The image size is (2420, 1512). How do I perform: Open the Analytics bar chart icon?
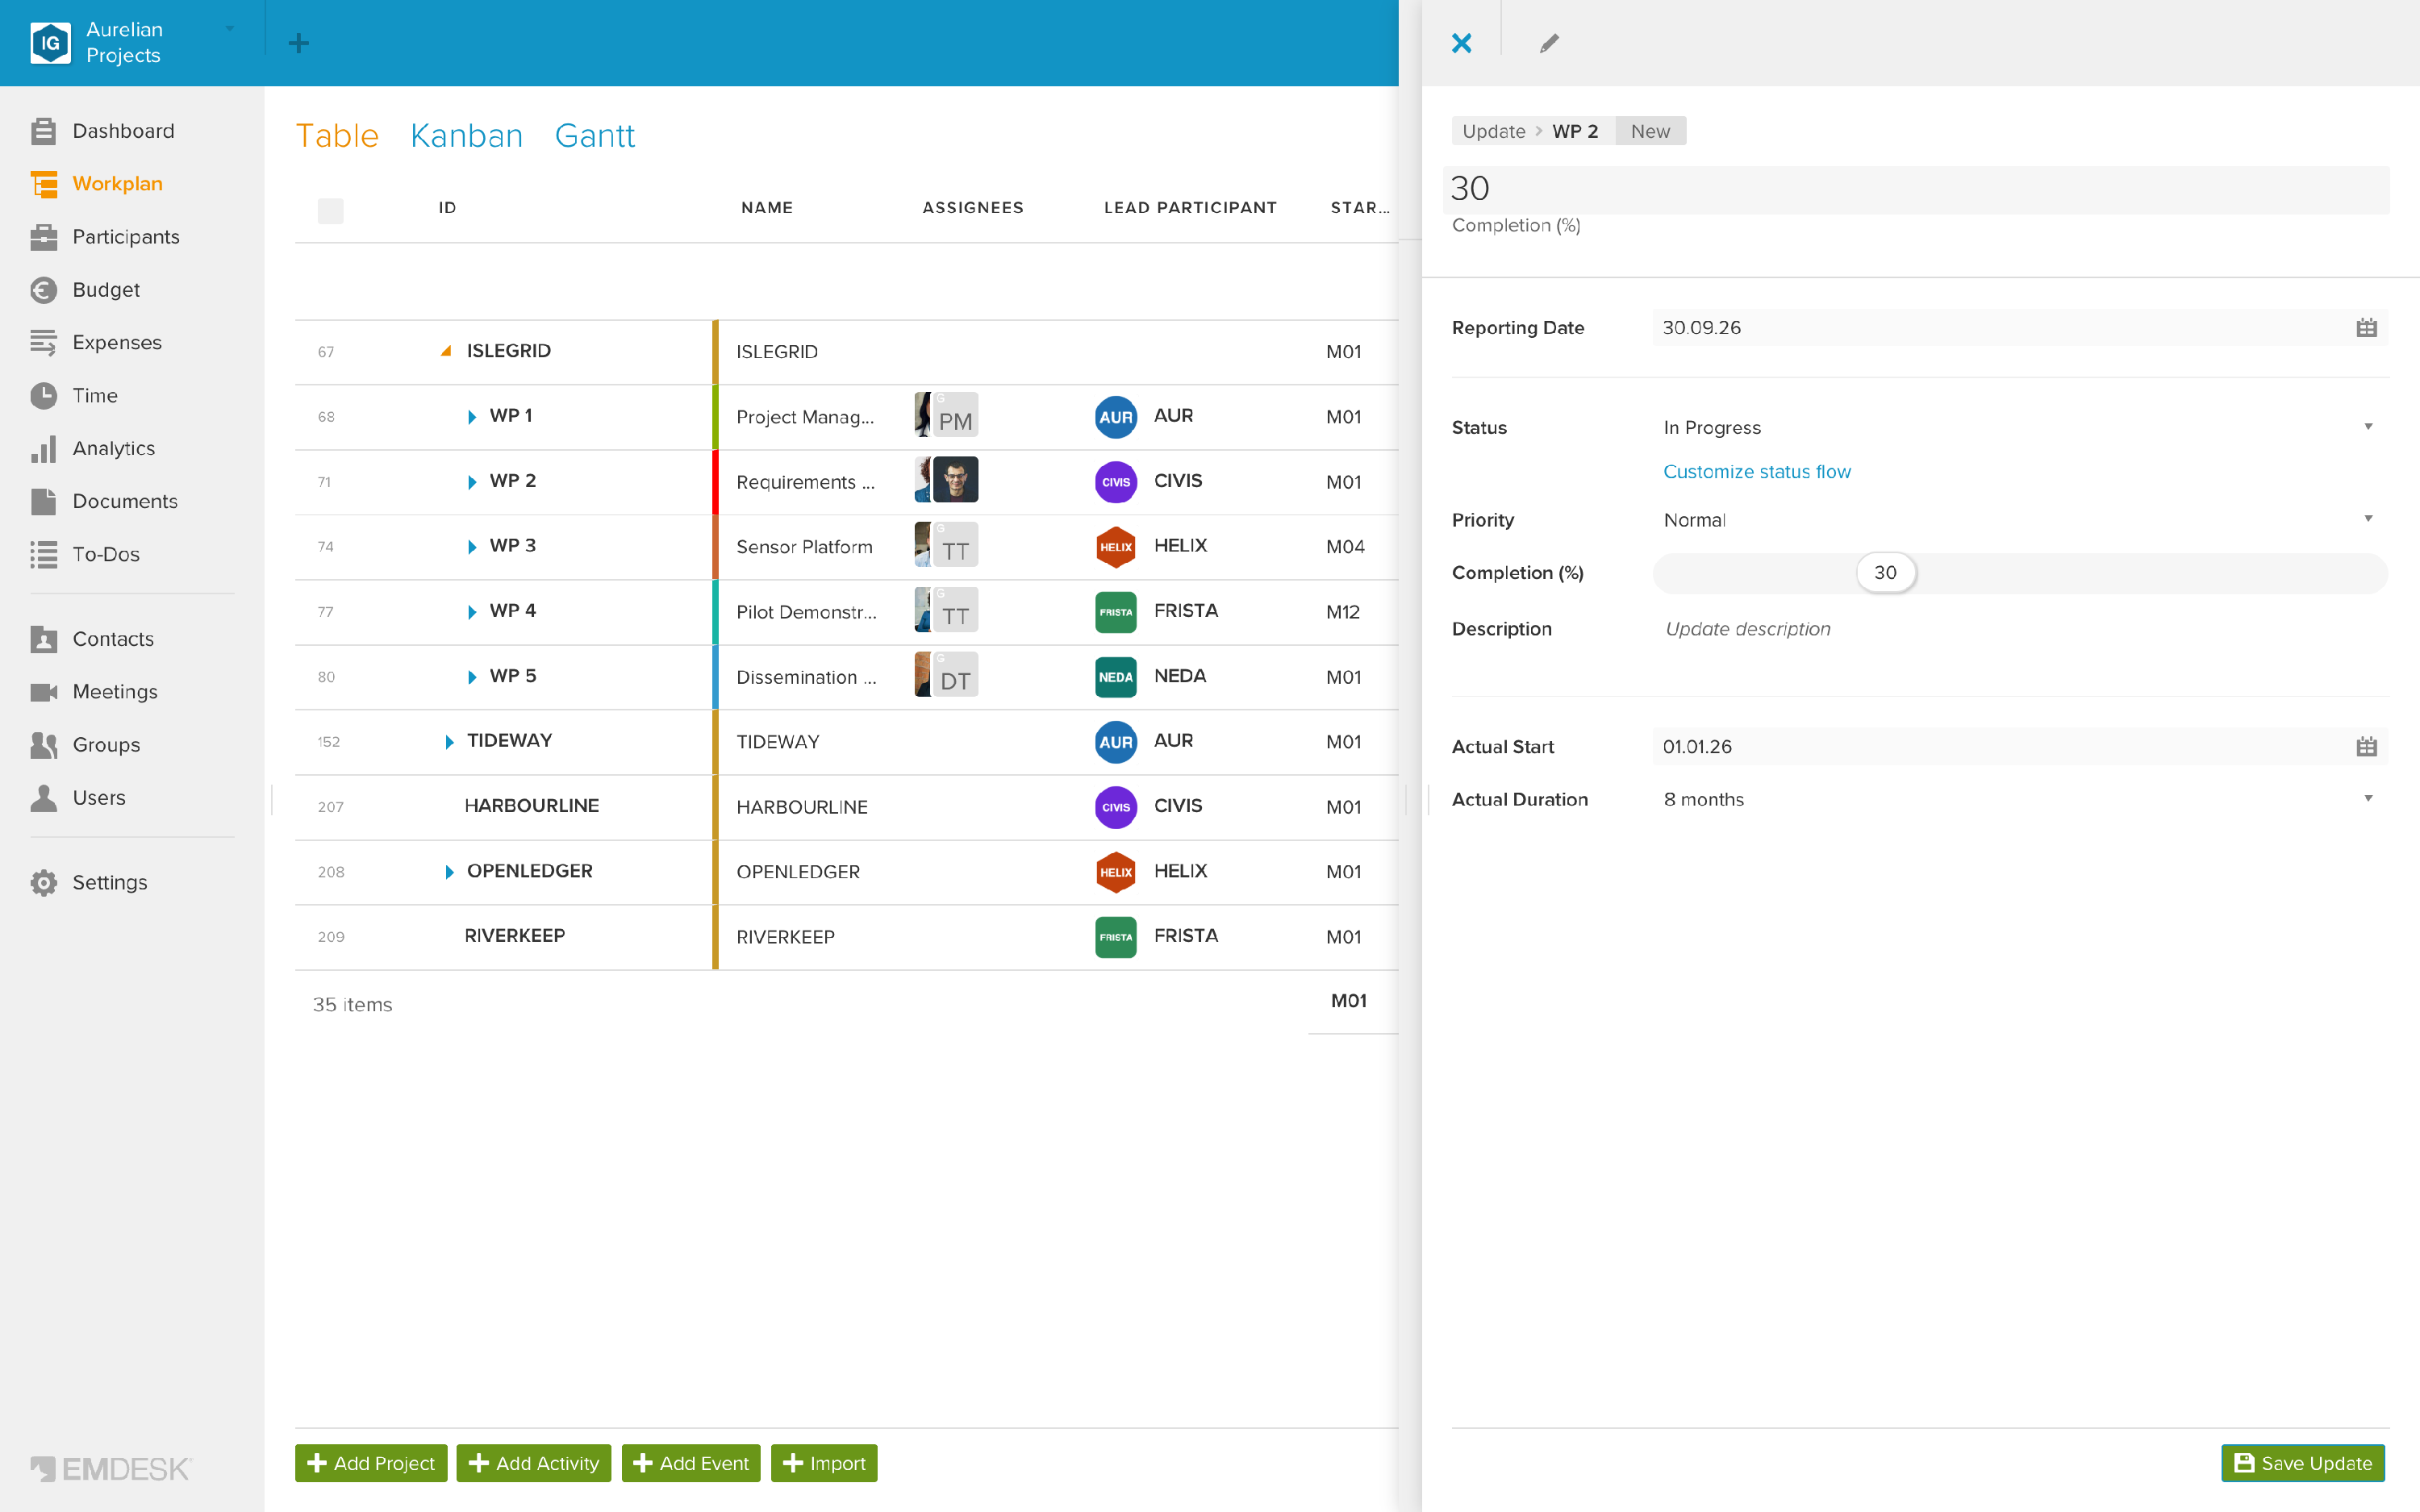pos(43,449)
